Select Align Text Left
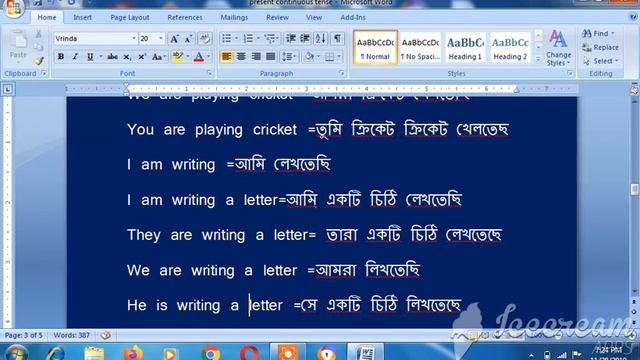 click(x=227, y=57)
